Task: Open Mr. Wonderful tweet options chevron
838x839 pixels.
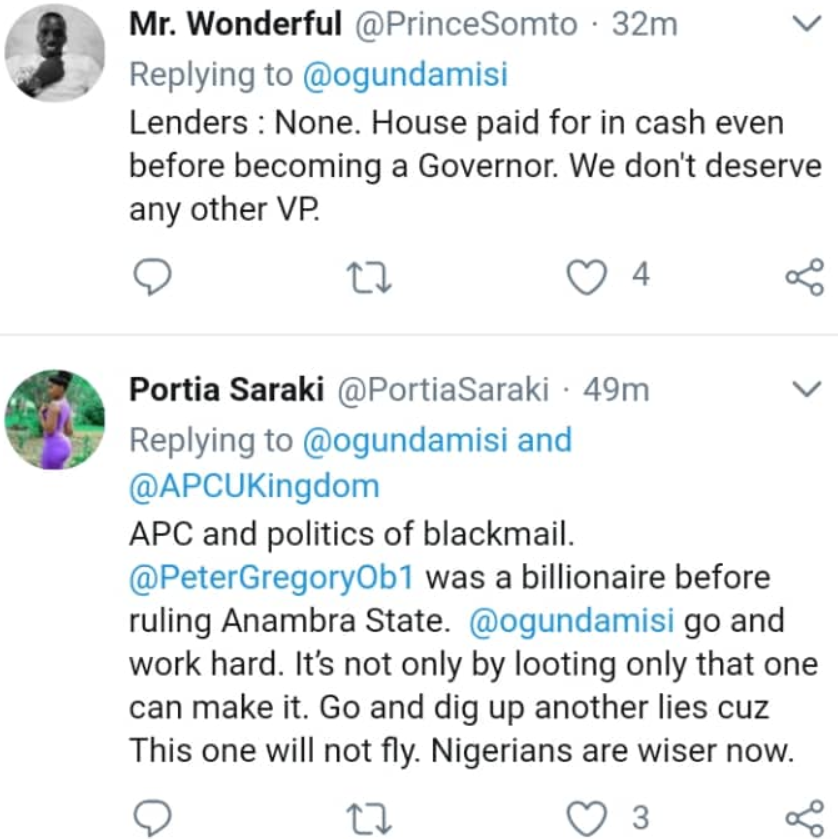Action: pyautogui.click(x=804, y=25)
